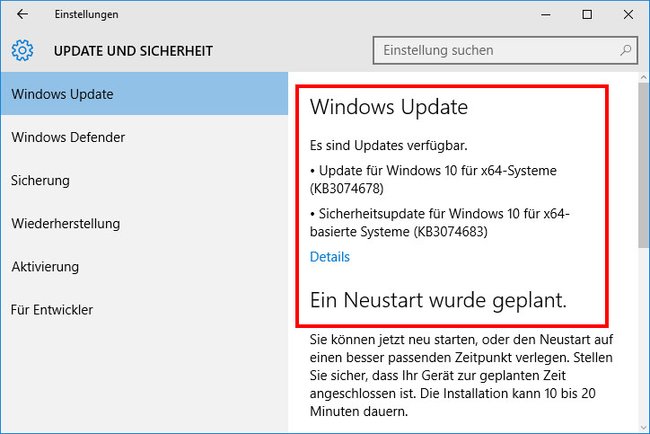Focus the Einstellung suchen search field
The height and width of the screenshot is (434, 650).
tap(505, 50)
